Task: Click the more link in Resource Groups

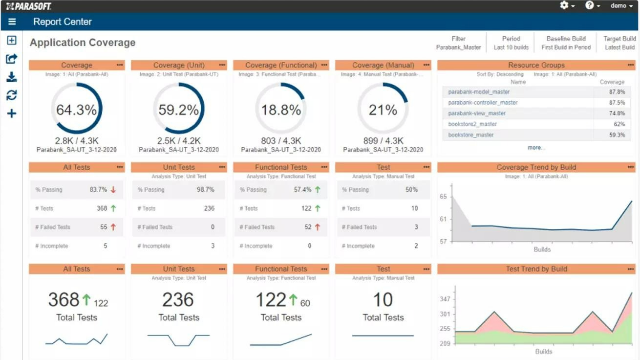Action: (x=536, y=147)
